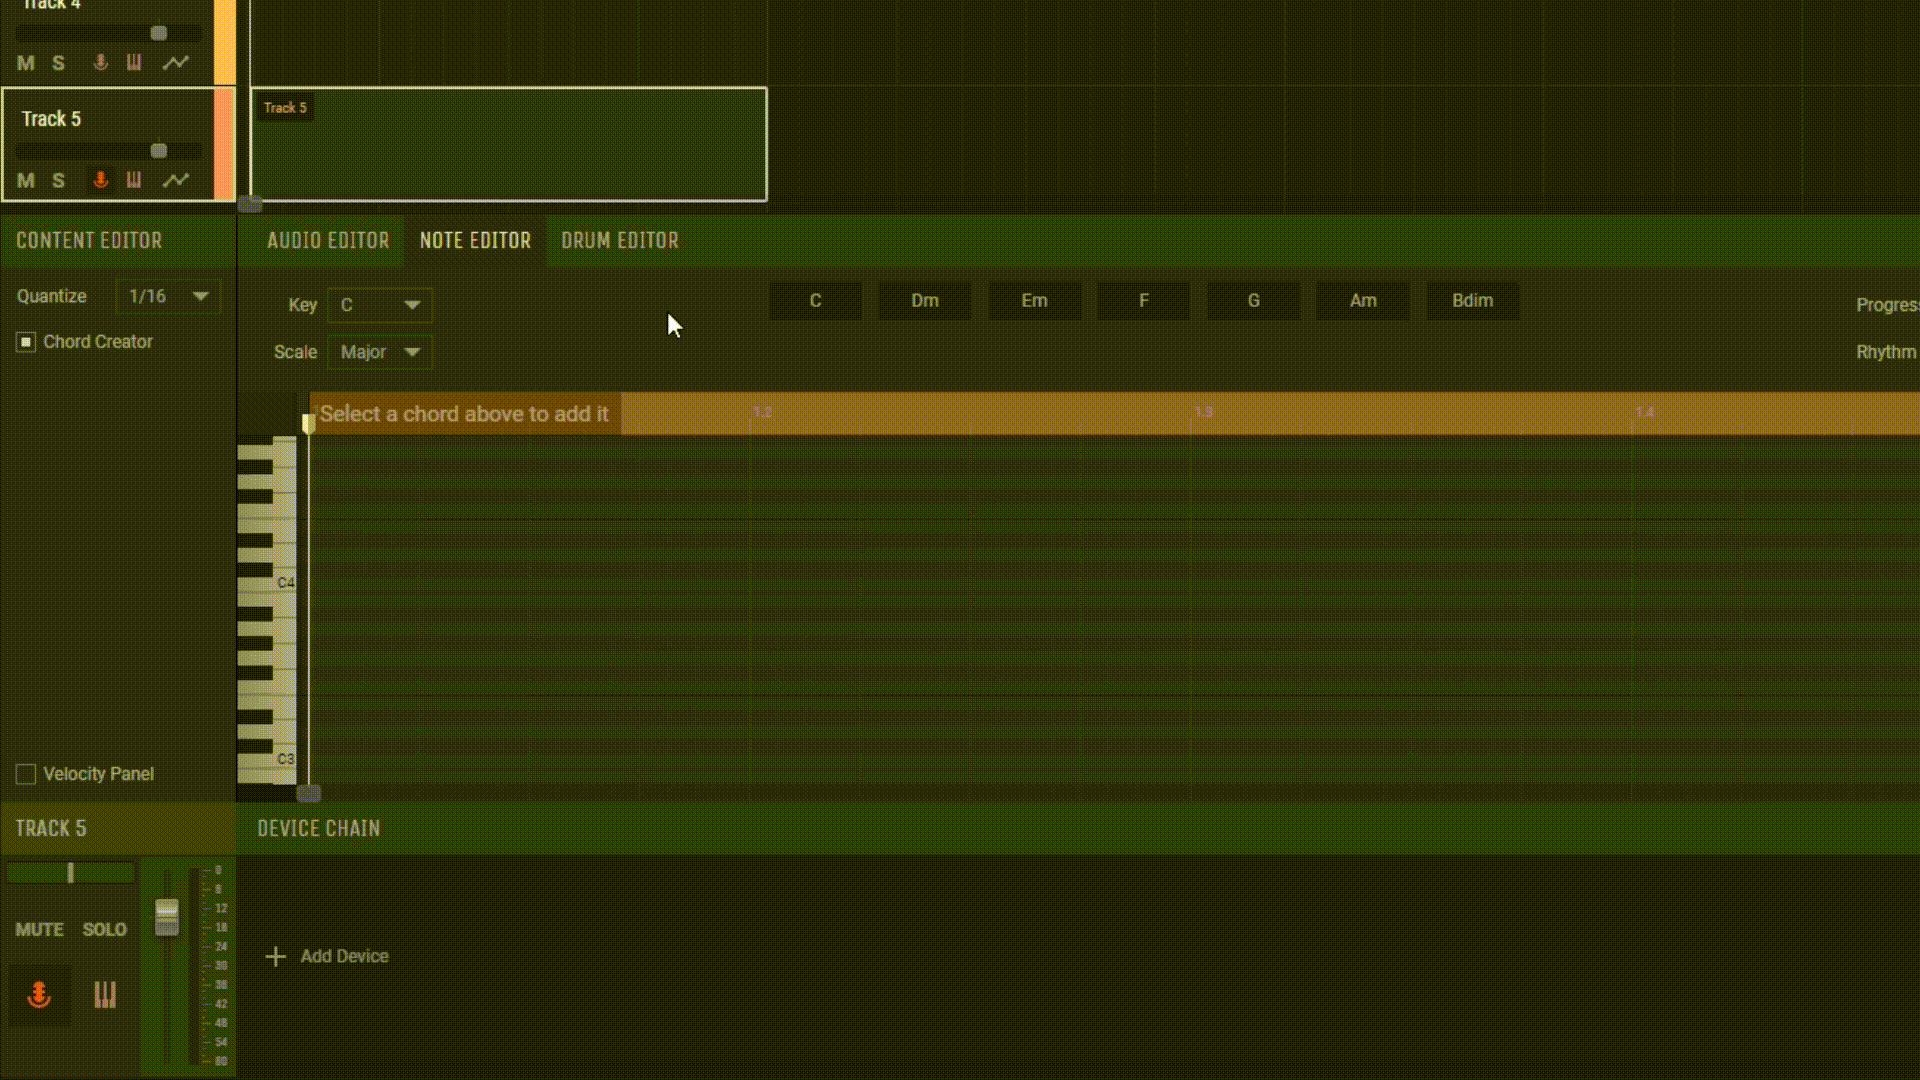Image resolution: width=1920 pixels, height=1080 pixels.
Task: Click the automation curve icon on Track 5
Action: tap(175, 181)
